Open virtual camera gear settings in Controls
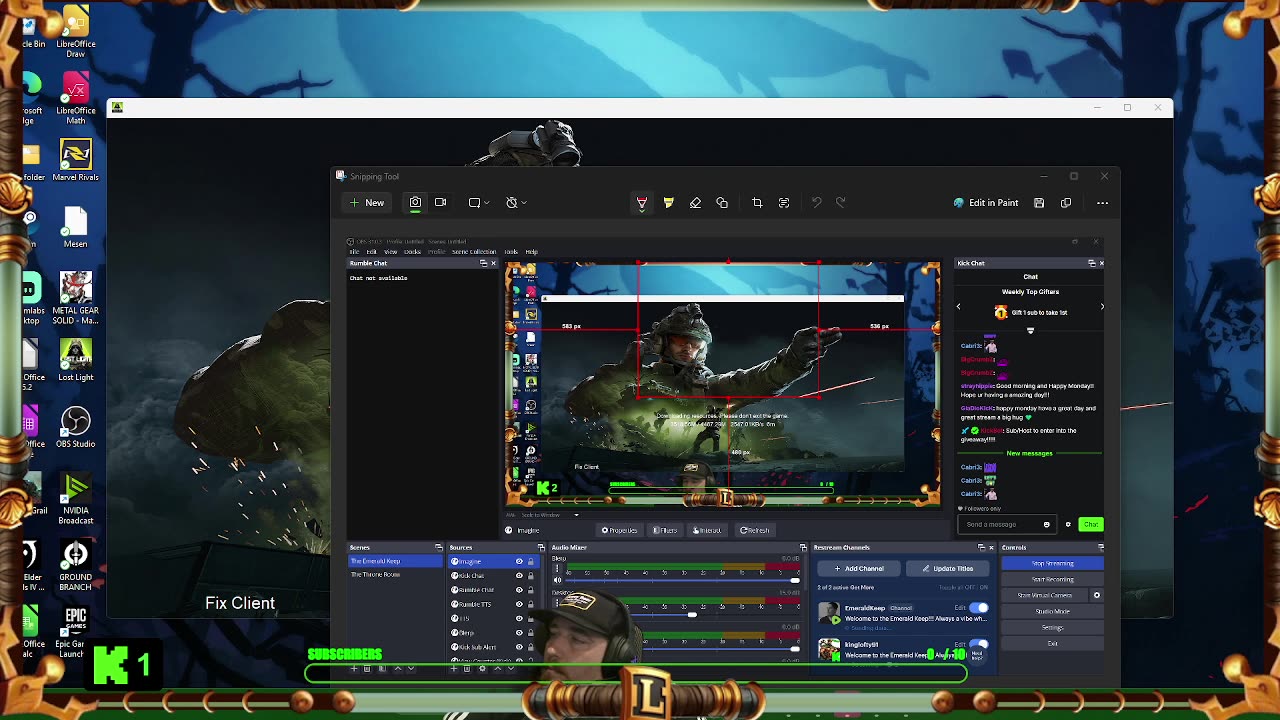Image resolution: width=1280 pixels, height=720 pixels. (1097, 595)
